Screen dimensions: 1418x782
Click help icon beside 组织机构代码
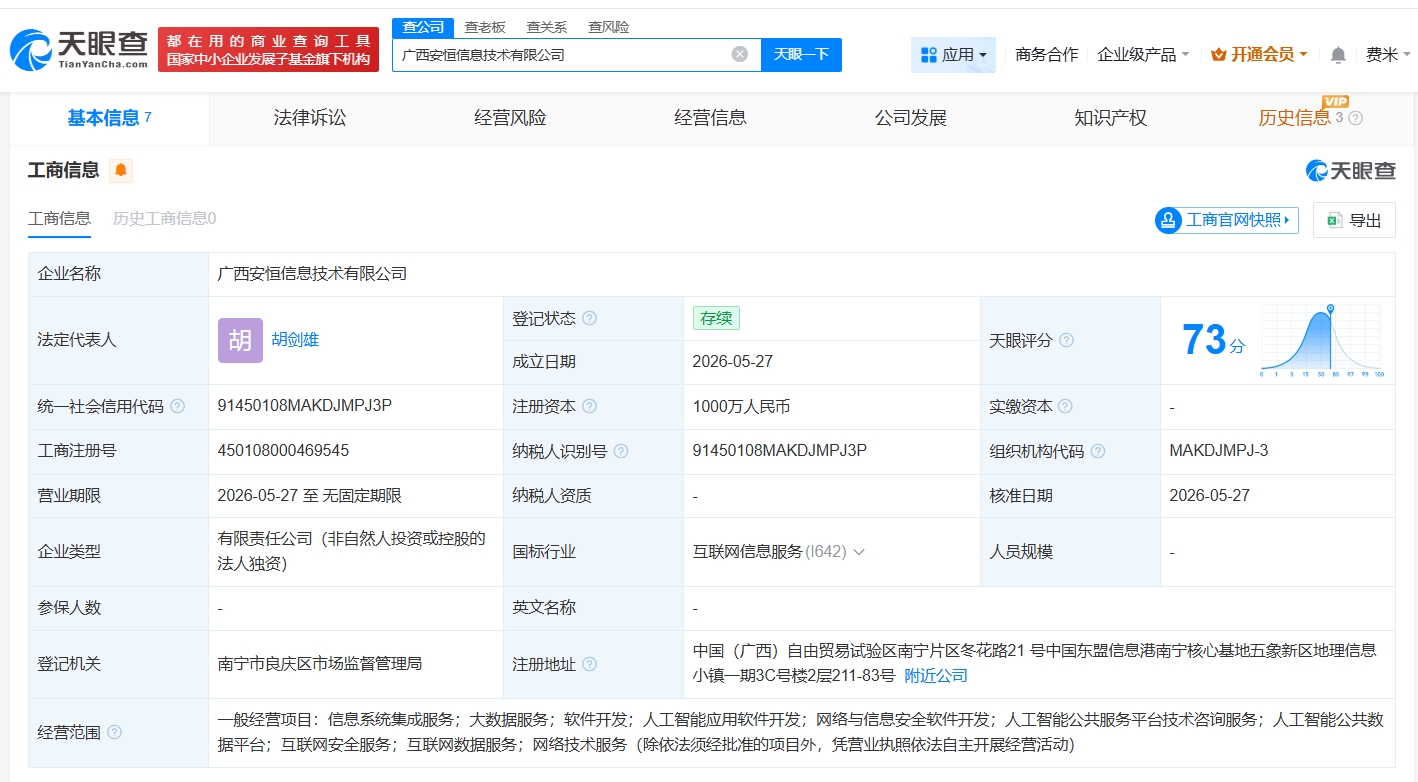(x=1097, y=451)
